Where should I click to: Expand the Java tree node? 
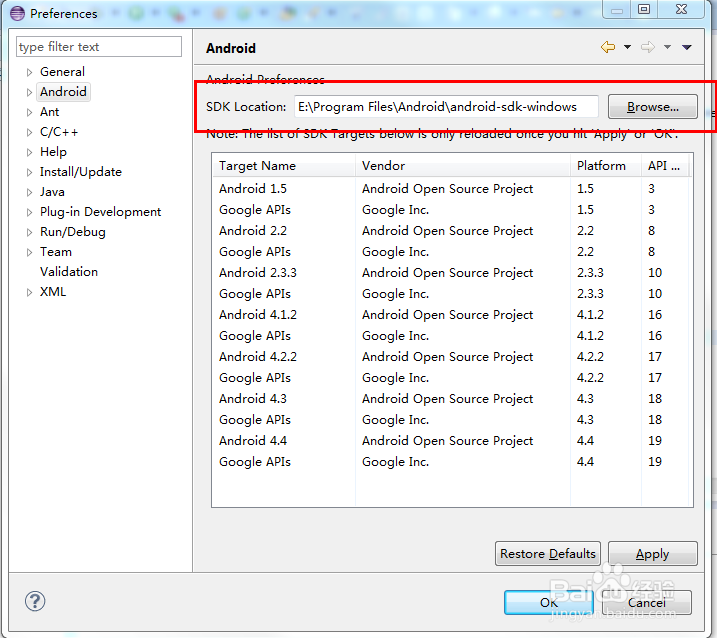[29, 193]
